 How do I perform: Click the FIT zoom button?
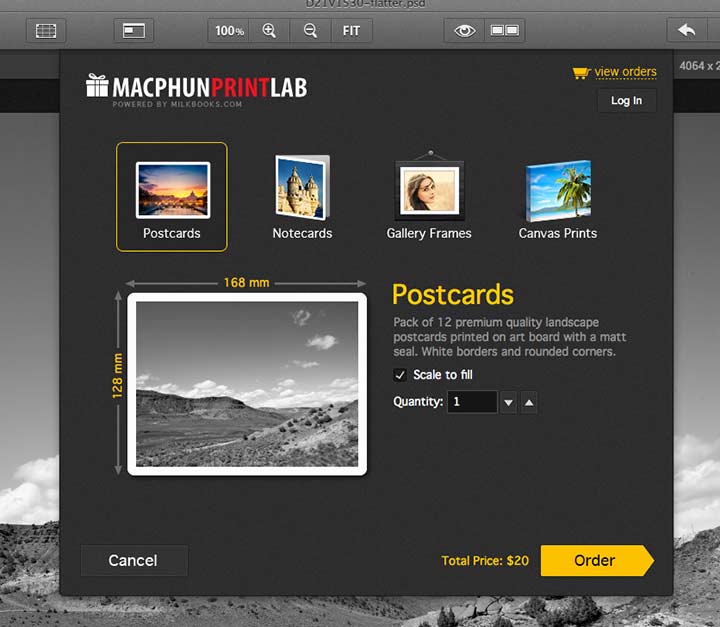[x=351, y=31]
